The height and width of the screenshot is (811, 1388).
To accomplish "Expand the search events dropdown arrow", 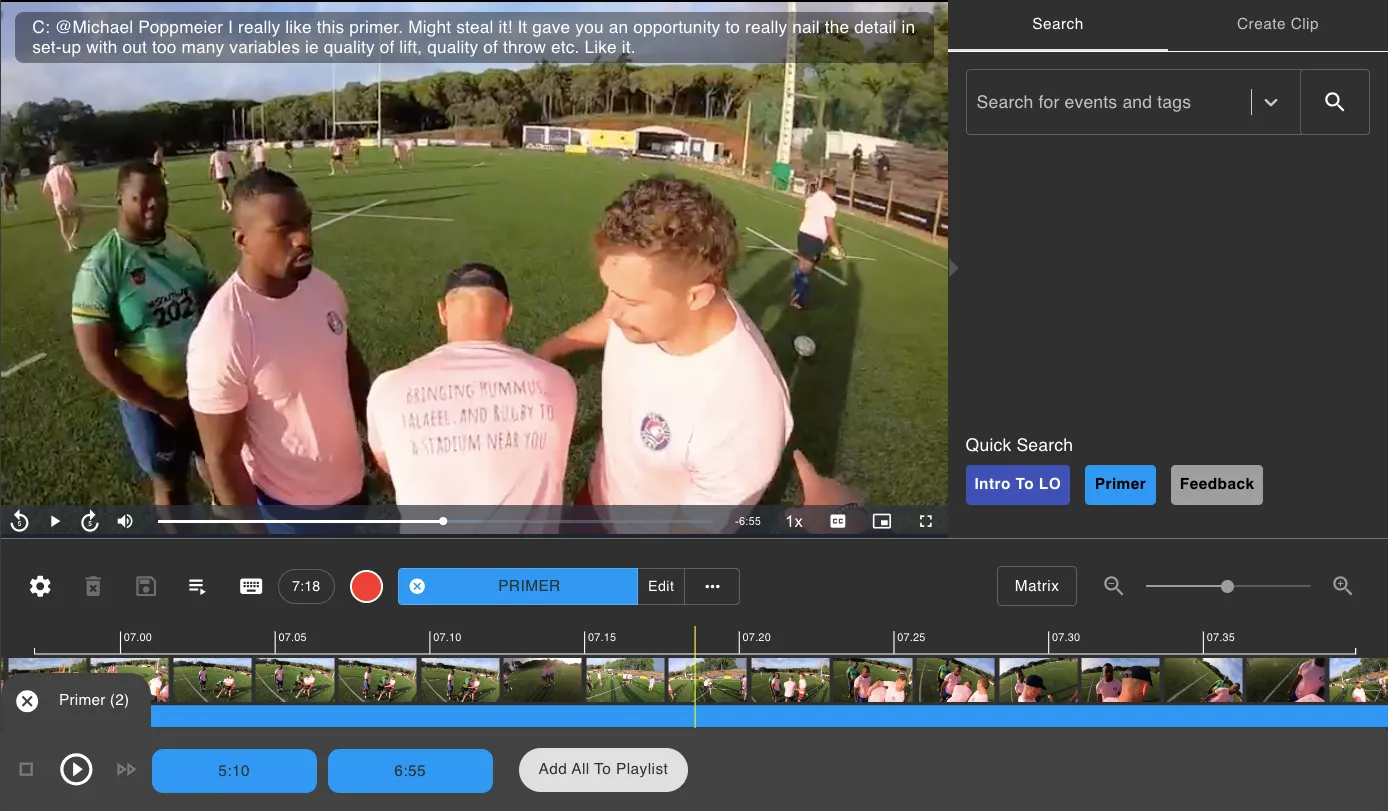I will [1271, 102].
